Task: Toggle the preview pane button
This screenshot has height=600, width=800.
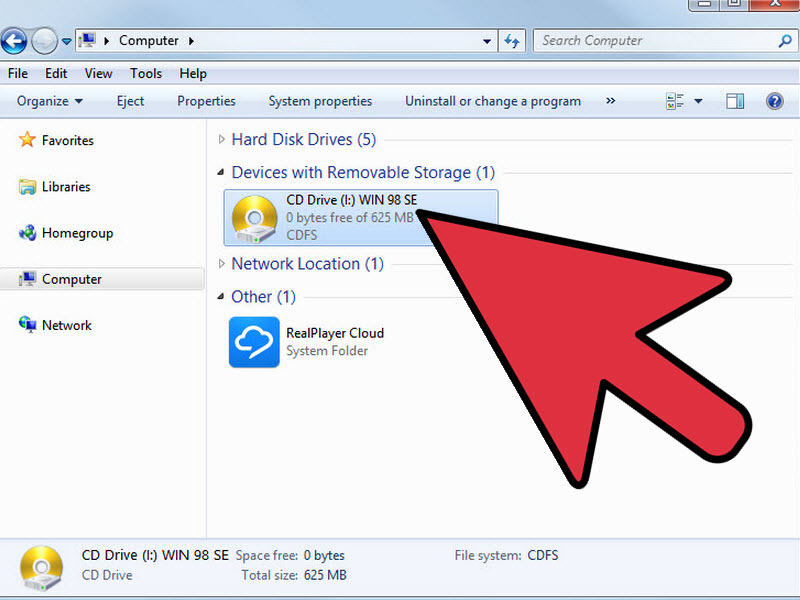Action: click(x=735, y=101)
